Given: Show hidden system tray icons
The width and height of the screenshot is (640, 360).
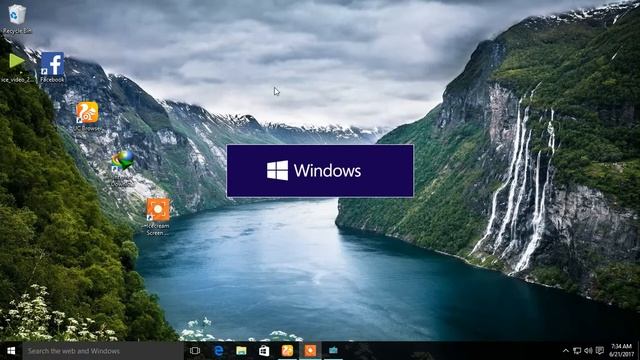Looking at the screenshot, I should point(566,351).
